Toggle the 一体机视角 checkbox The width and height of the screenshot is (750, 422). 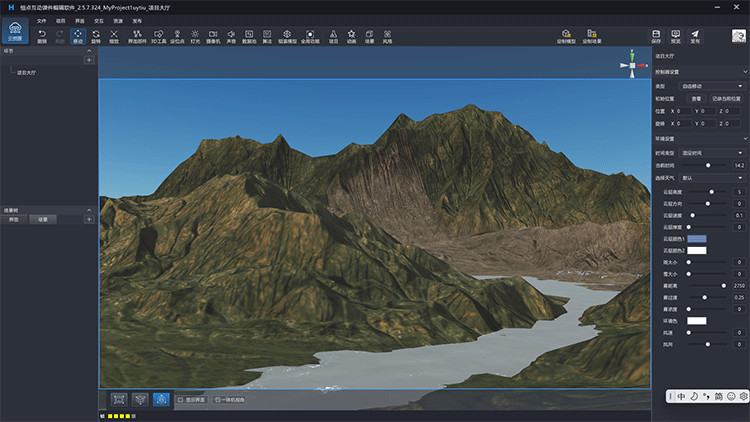coord(217,400)
